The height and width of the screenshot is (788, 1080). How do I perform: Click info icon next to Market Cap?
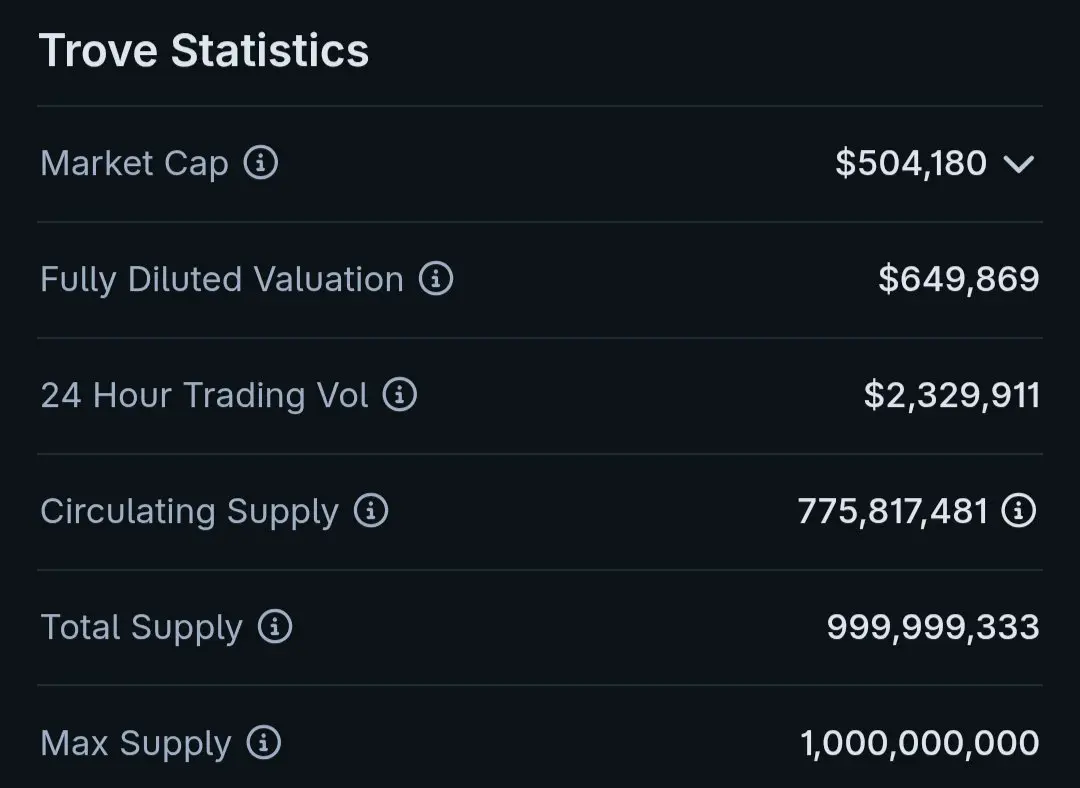(x=261, y=162)
